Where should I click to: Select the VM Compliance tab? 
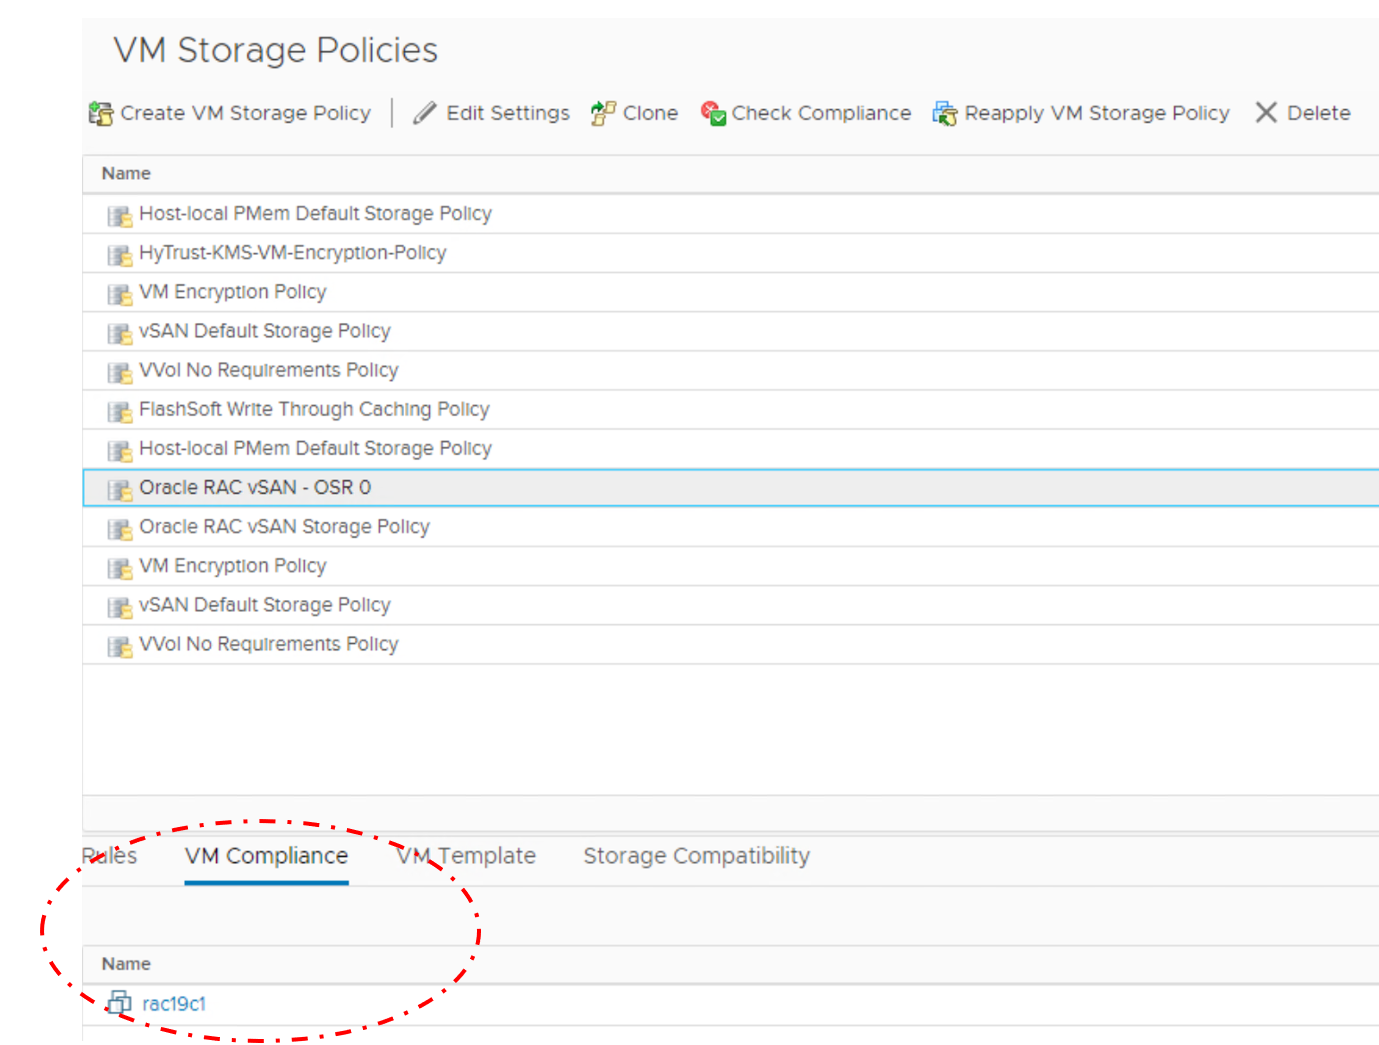[x=266, y=856]
